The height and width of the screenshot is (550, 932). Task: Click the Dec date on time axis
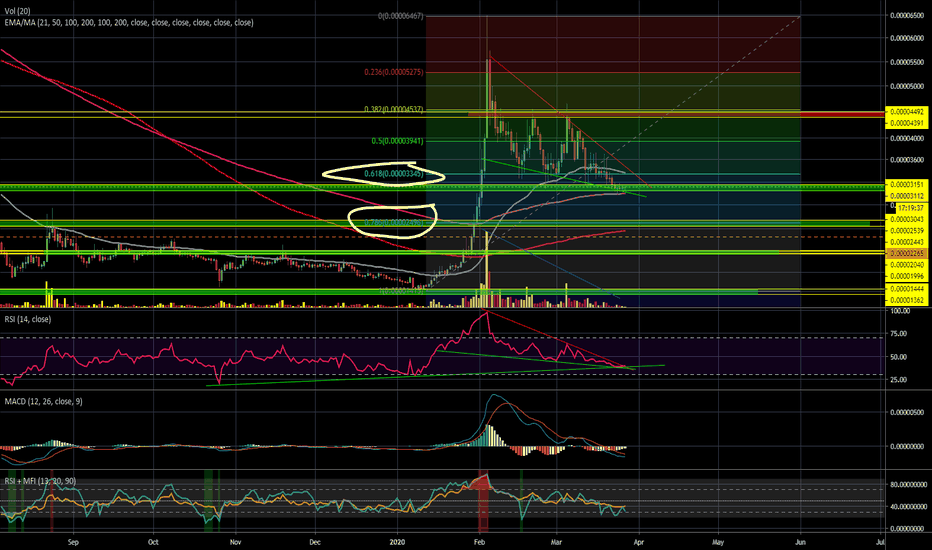[x=315, y=542]
